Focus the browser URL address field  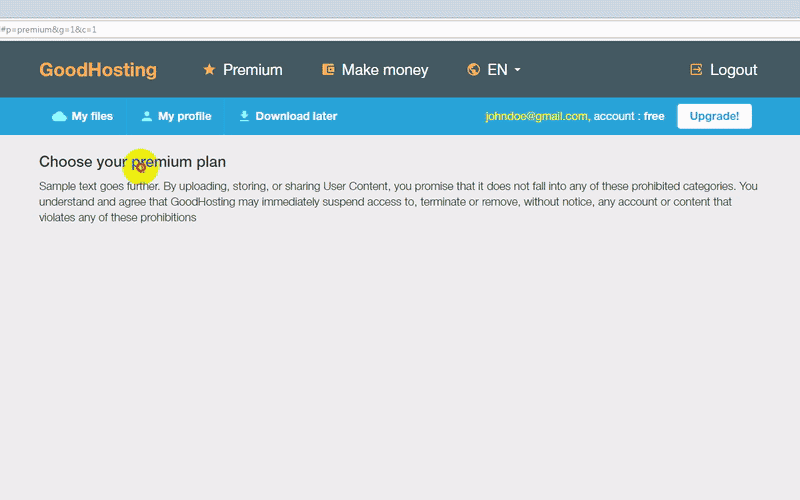pyautogui.click(x=400, y=30)
